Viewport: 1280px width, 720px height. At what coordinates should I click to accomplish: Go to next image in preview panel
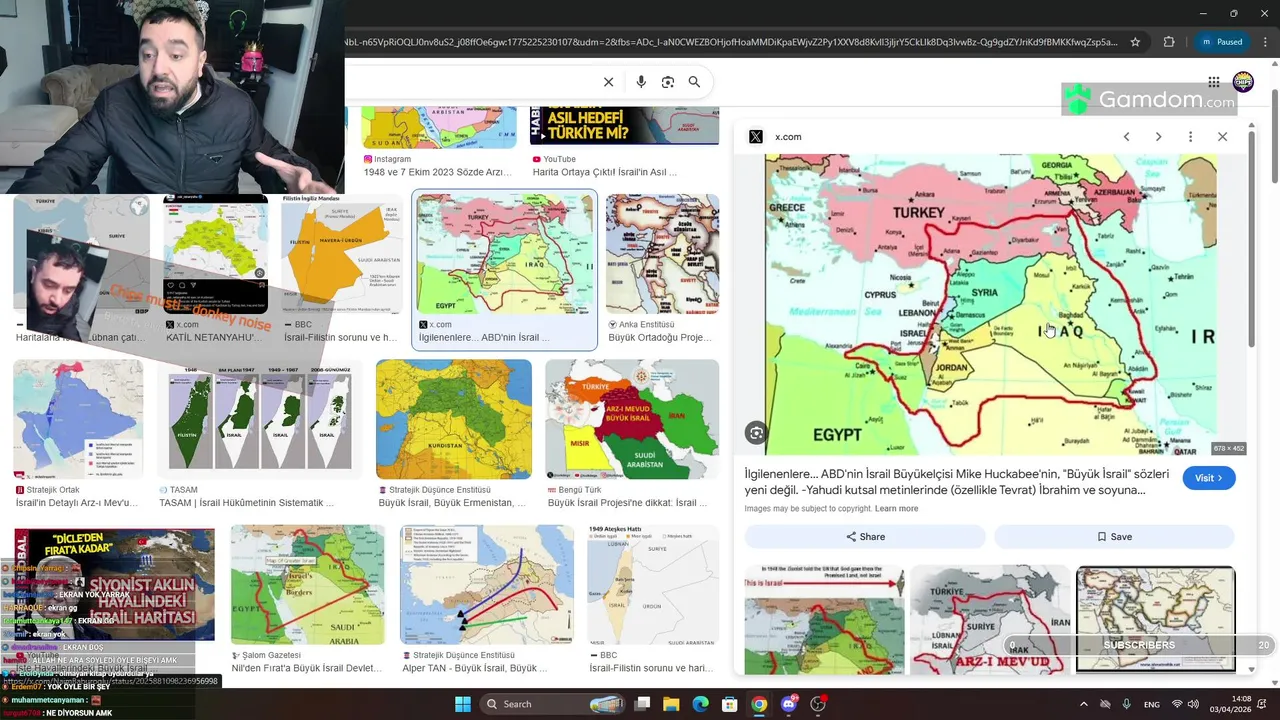pyautogui.click(x=1158, y=136)
